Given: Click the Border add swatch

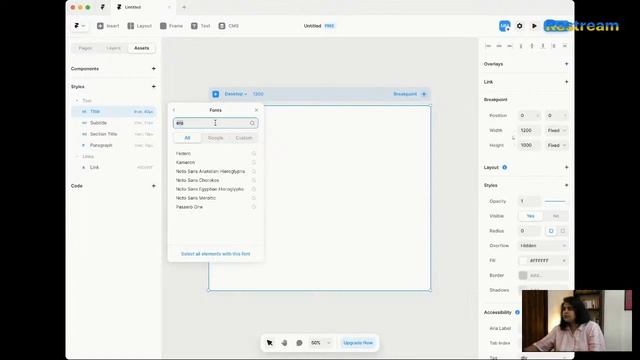Looking at the screenshot, I should tap(523, 276).
